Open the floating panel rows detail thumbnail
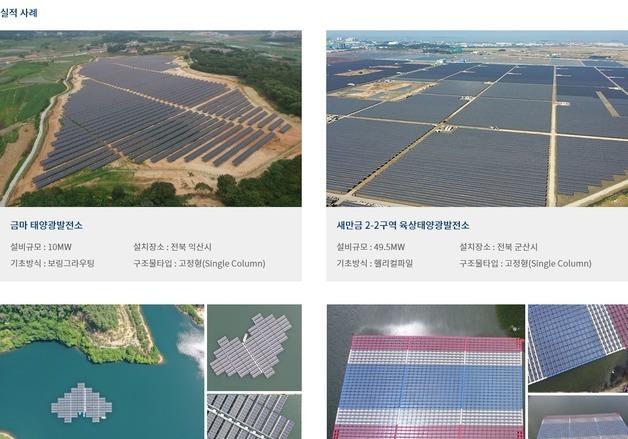 pyautogui.click(x=254, y=417)
